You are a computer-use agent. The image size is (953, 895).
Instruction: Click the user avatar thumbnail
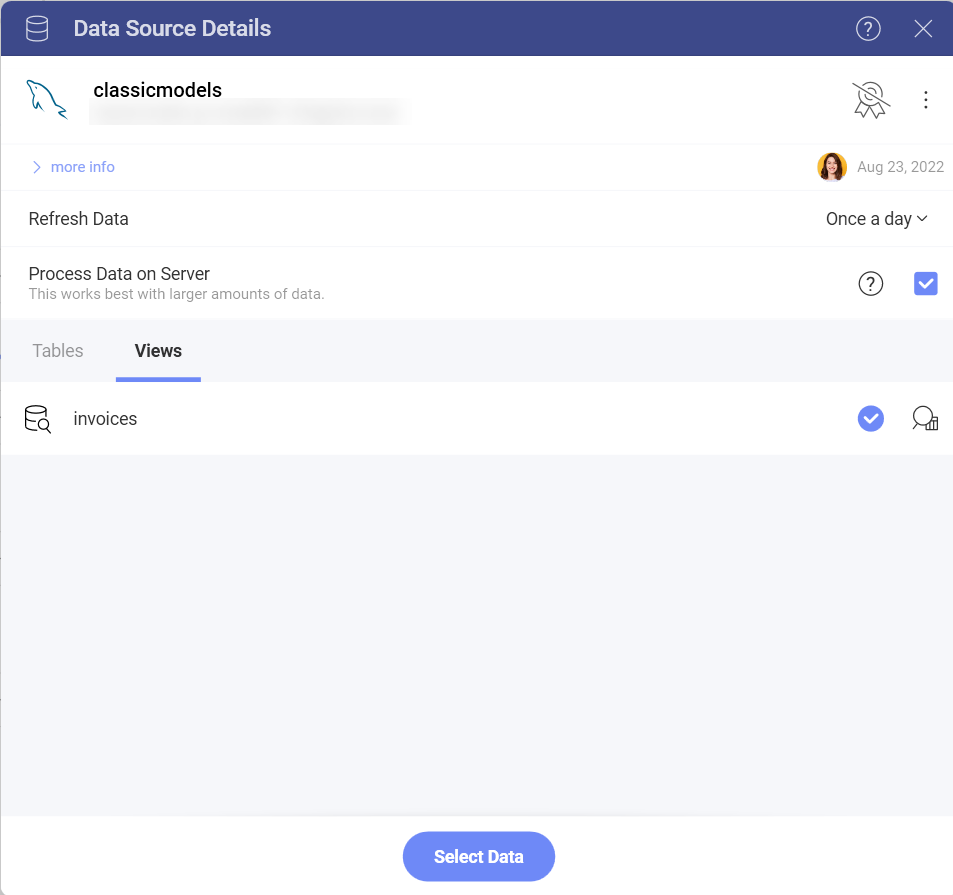[831, 167]
